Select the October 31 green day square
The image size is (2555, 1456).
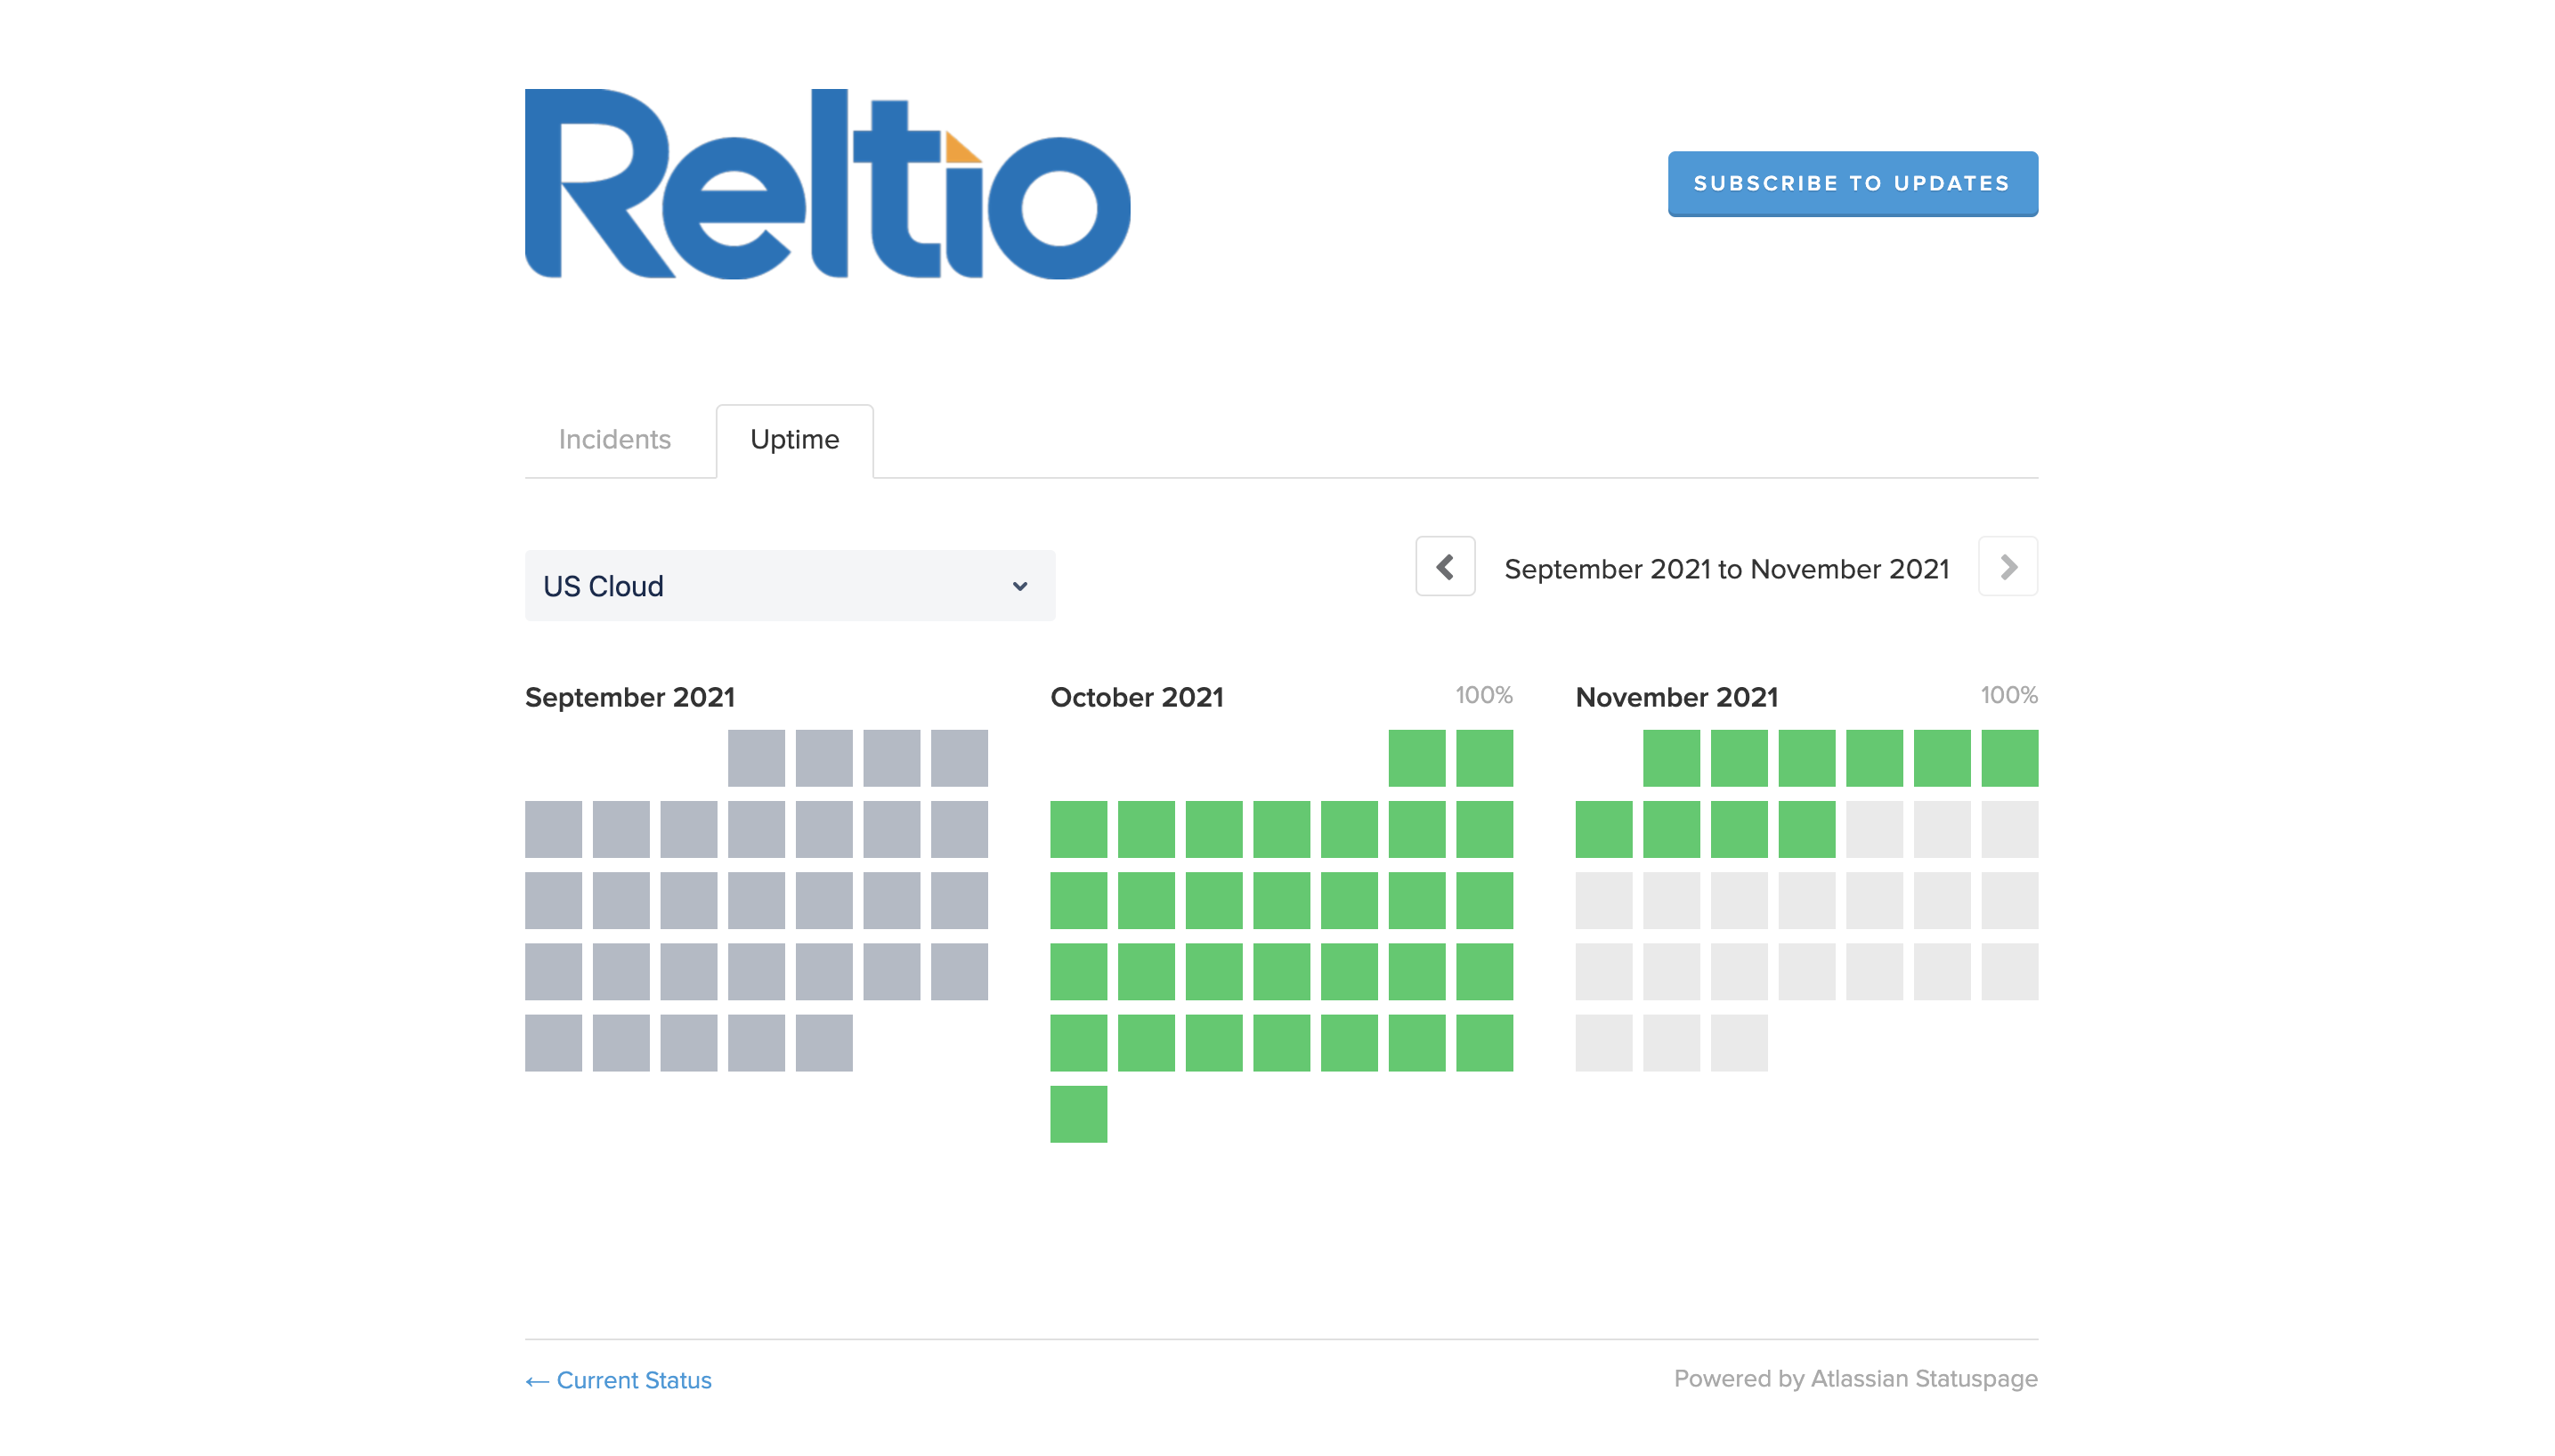[x=1079, y=1114]
